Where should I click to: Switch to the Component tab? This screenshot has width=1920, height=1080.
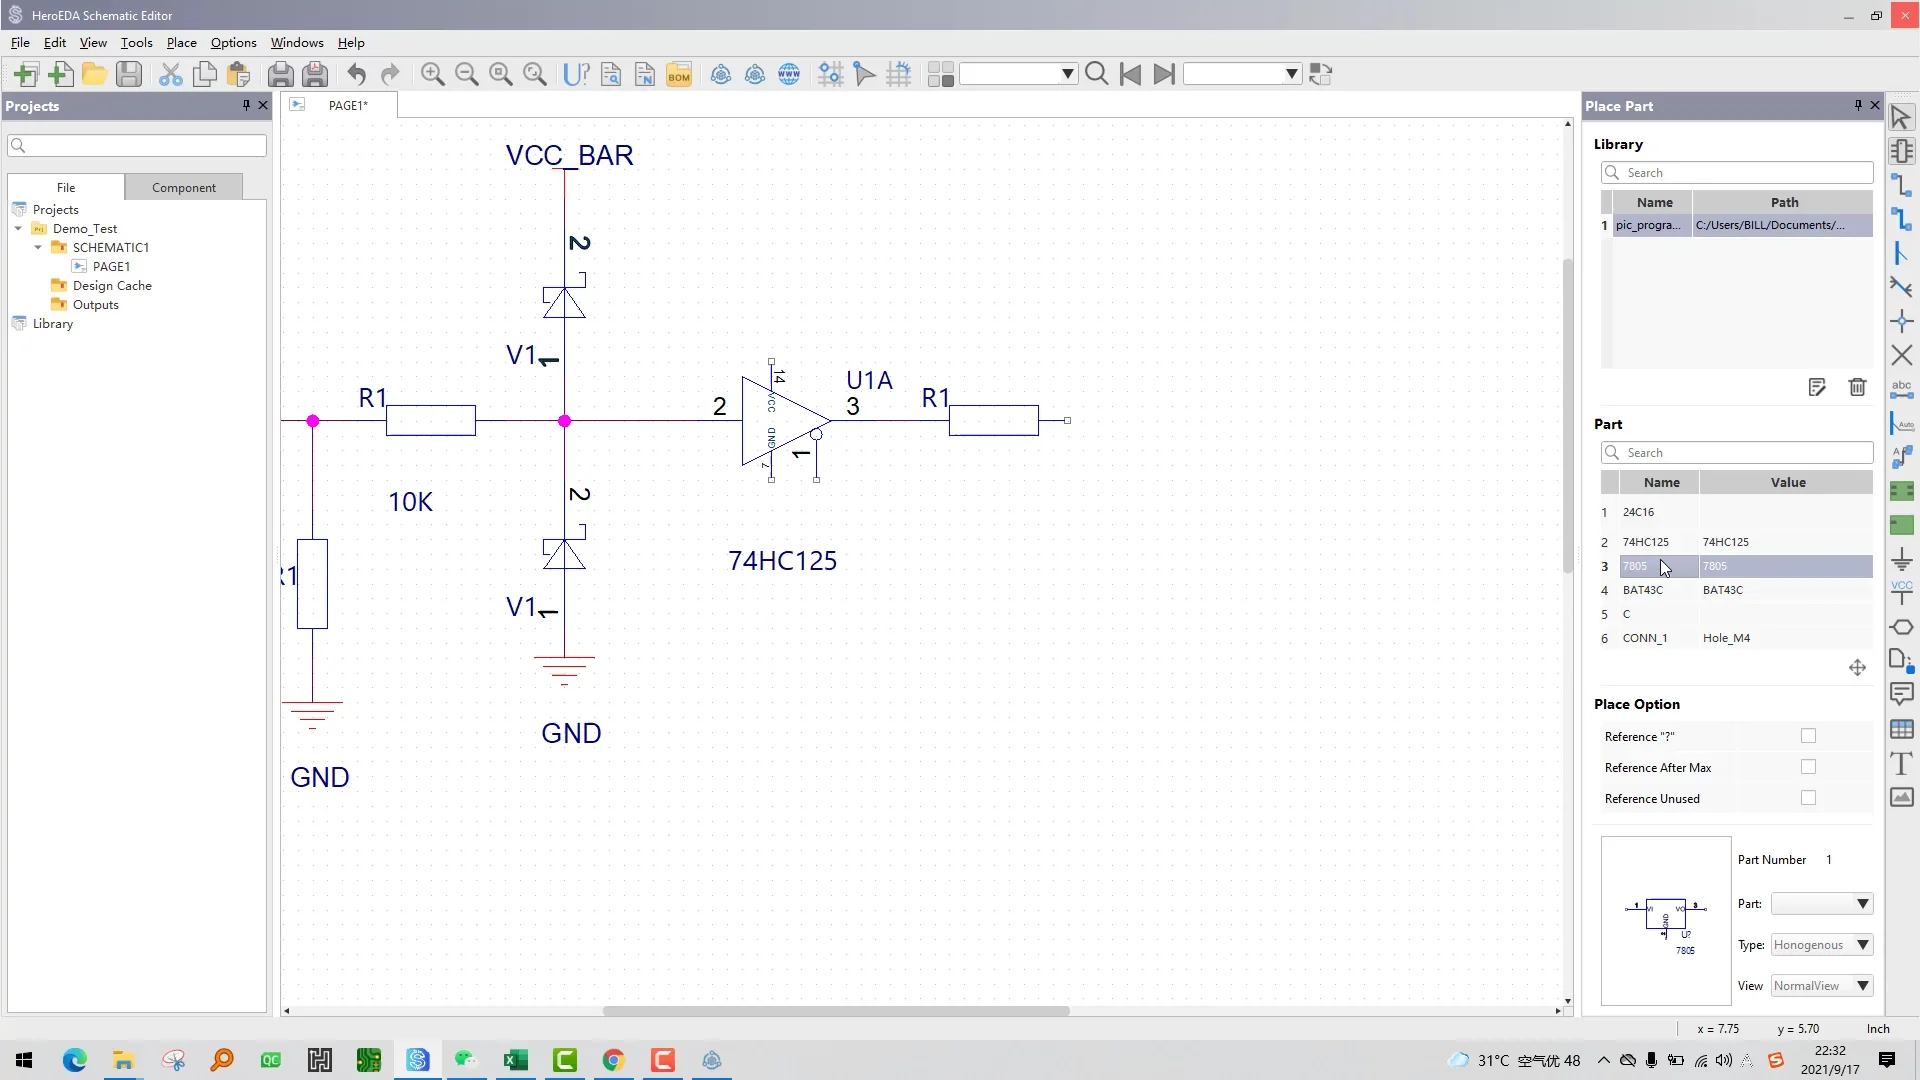[183, 188]
